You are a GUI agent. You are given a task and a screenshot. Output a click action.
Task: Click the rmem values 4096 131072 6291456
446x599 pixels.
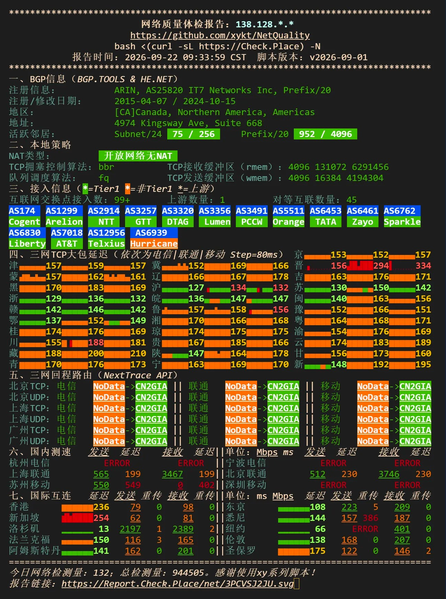(x=339, y=167)
